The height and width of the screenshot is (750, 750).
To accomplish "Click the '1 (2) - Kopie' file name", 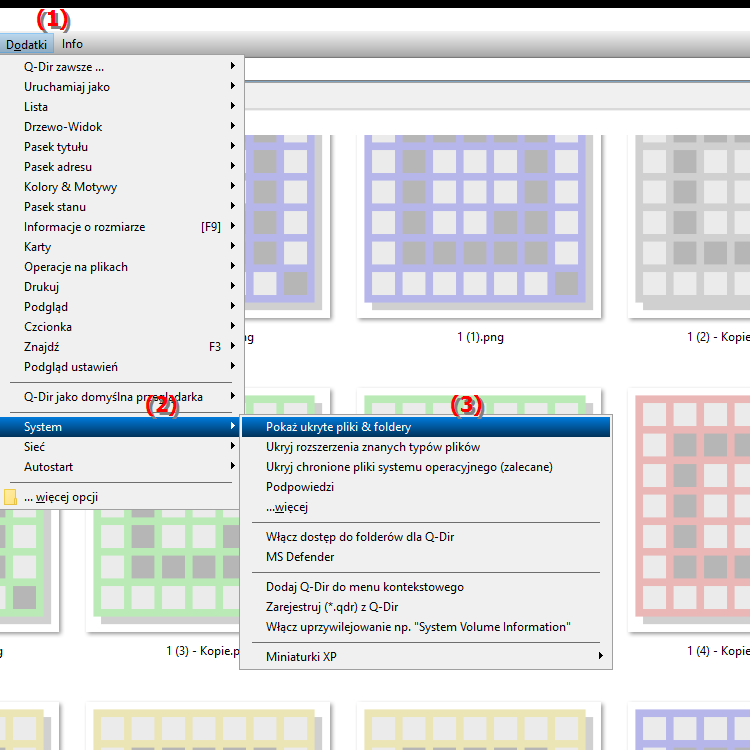I will (x=718, y=337).
